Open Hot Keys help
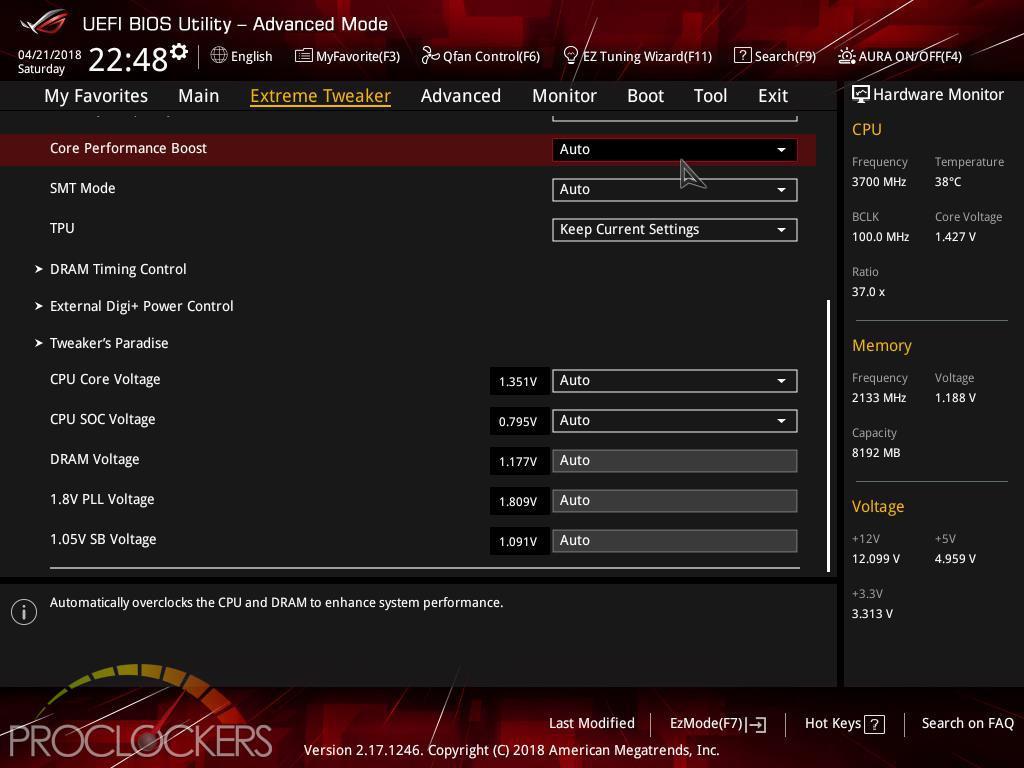The width and height of the screenshot is (1024, 768). coord(844,724)
